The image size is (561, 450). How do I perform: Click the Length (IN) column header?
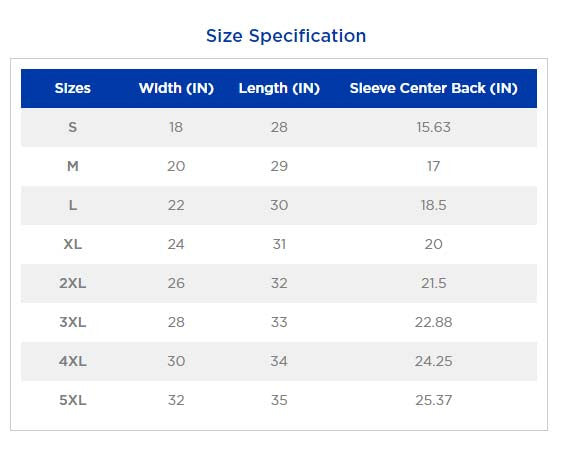(279, 88)
